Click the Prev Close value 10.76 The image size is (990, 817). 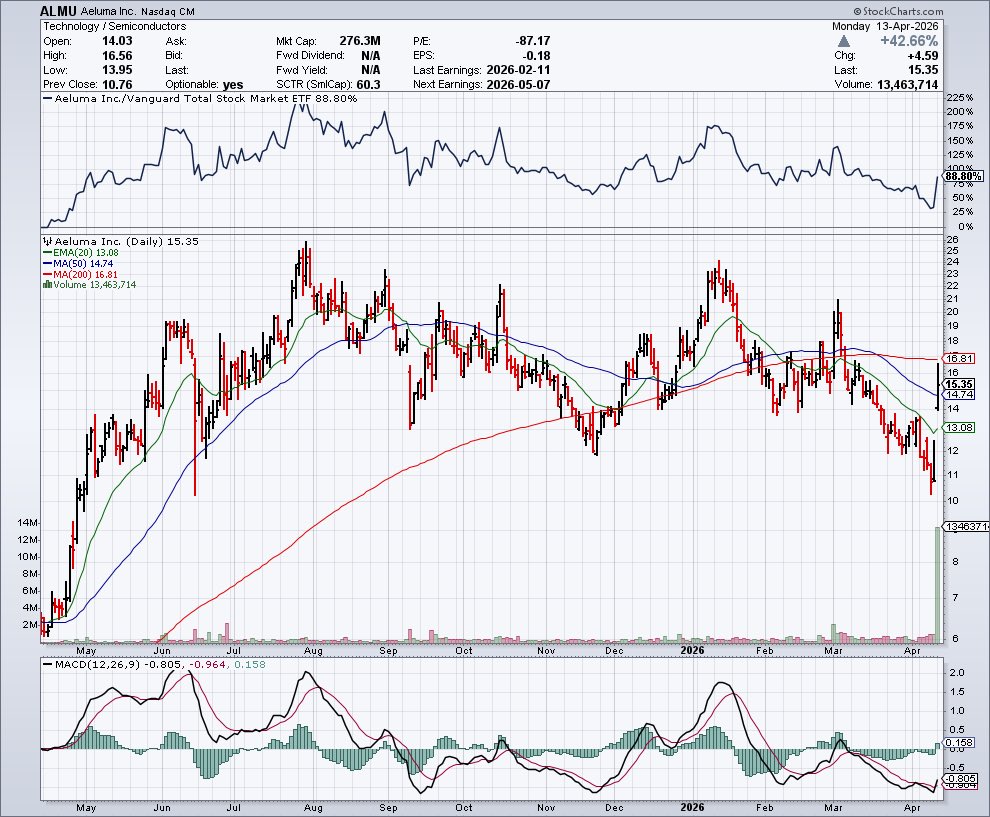[117, 85]
